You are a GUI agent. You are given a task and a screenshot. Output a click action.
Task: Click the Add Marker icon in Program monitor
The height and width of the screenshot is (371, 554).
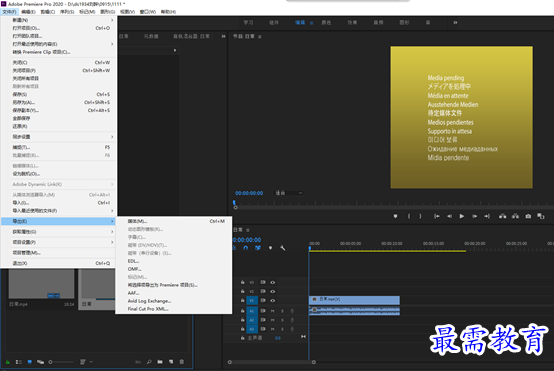tap(395, 216)
